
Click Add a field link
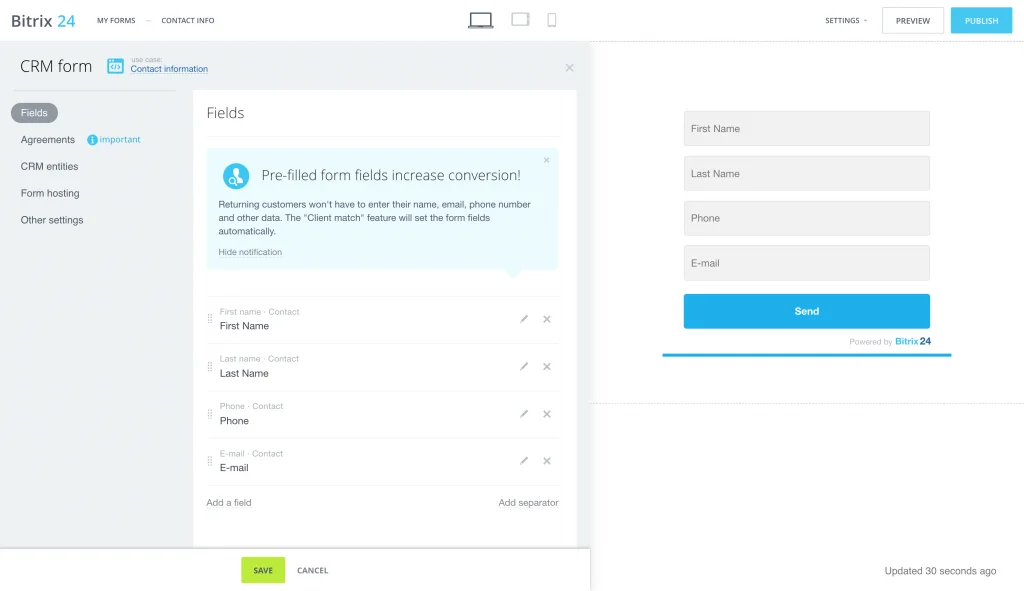tap(229, 503)
